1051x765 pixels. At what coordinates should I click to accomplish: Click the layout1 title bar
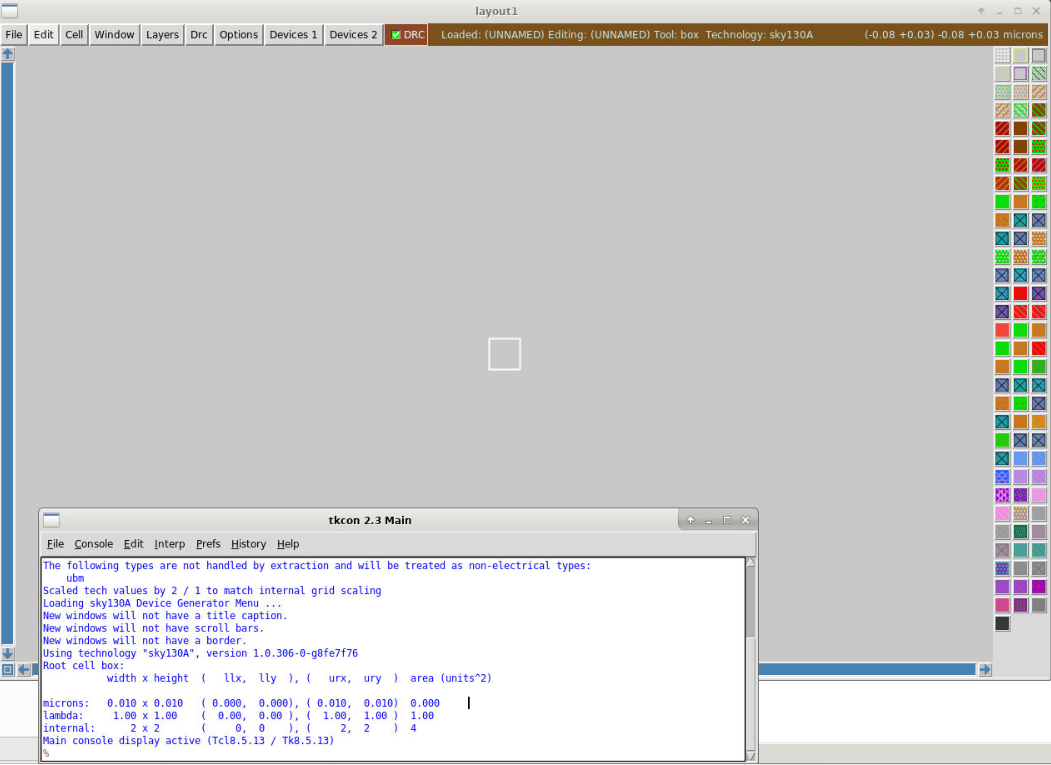[496, 11]
